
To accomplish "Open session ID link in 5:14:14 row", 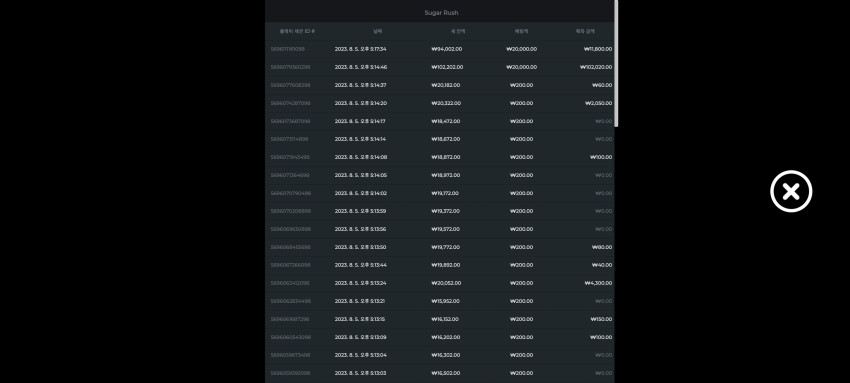I will click(x=289, y=139).
